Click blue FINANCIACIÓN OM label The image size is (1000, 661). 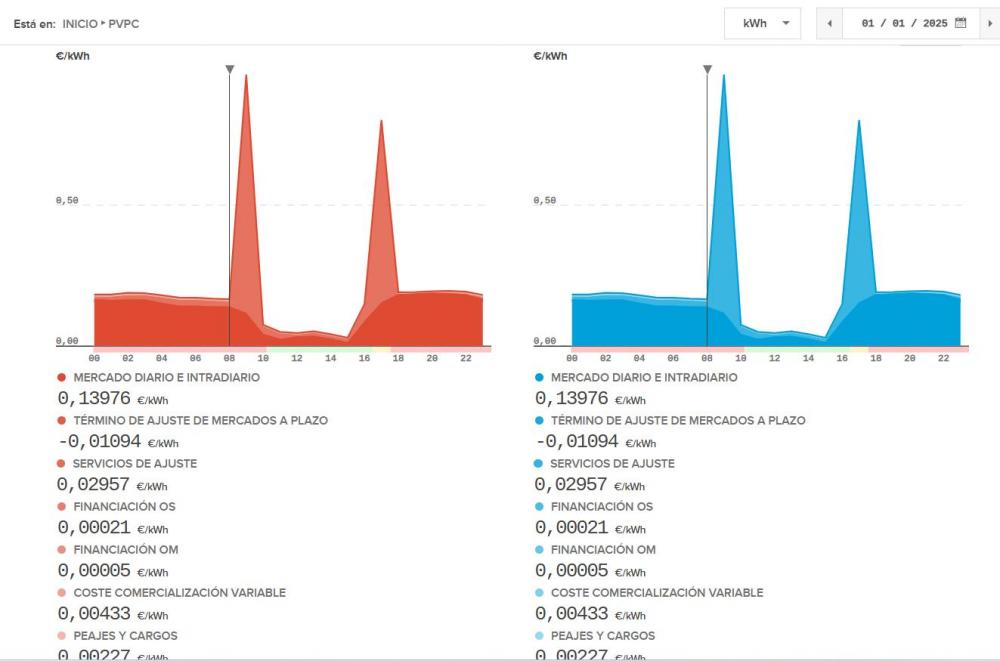[603, 549]
